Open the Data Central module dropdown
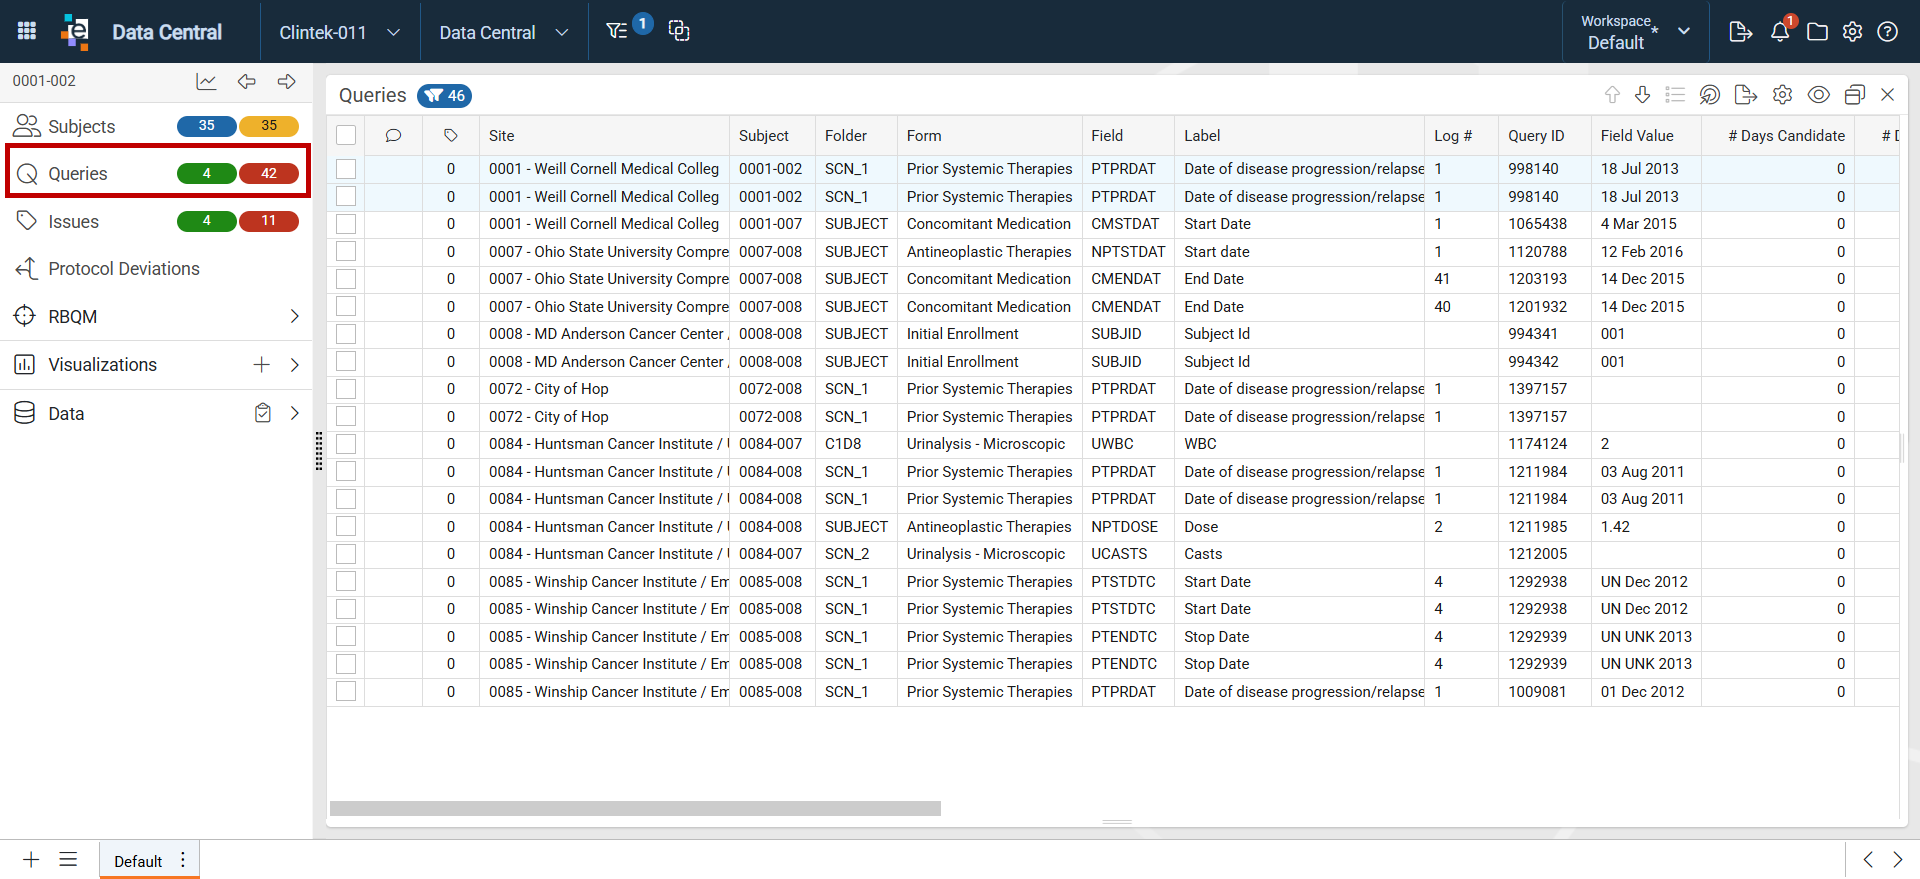Viewport: 1920px width, 879px height. (x=504, y=32)
